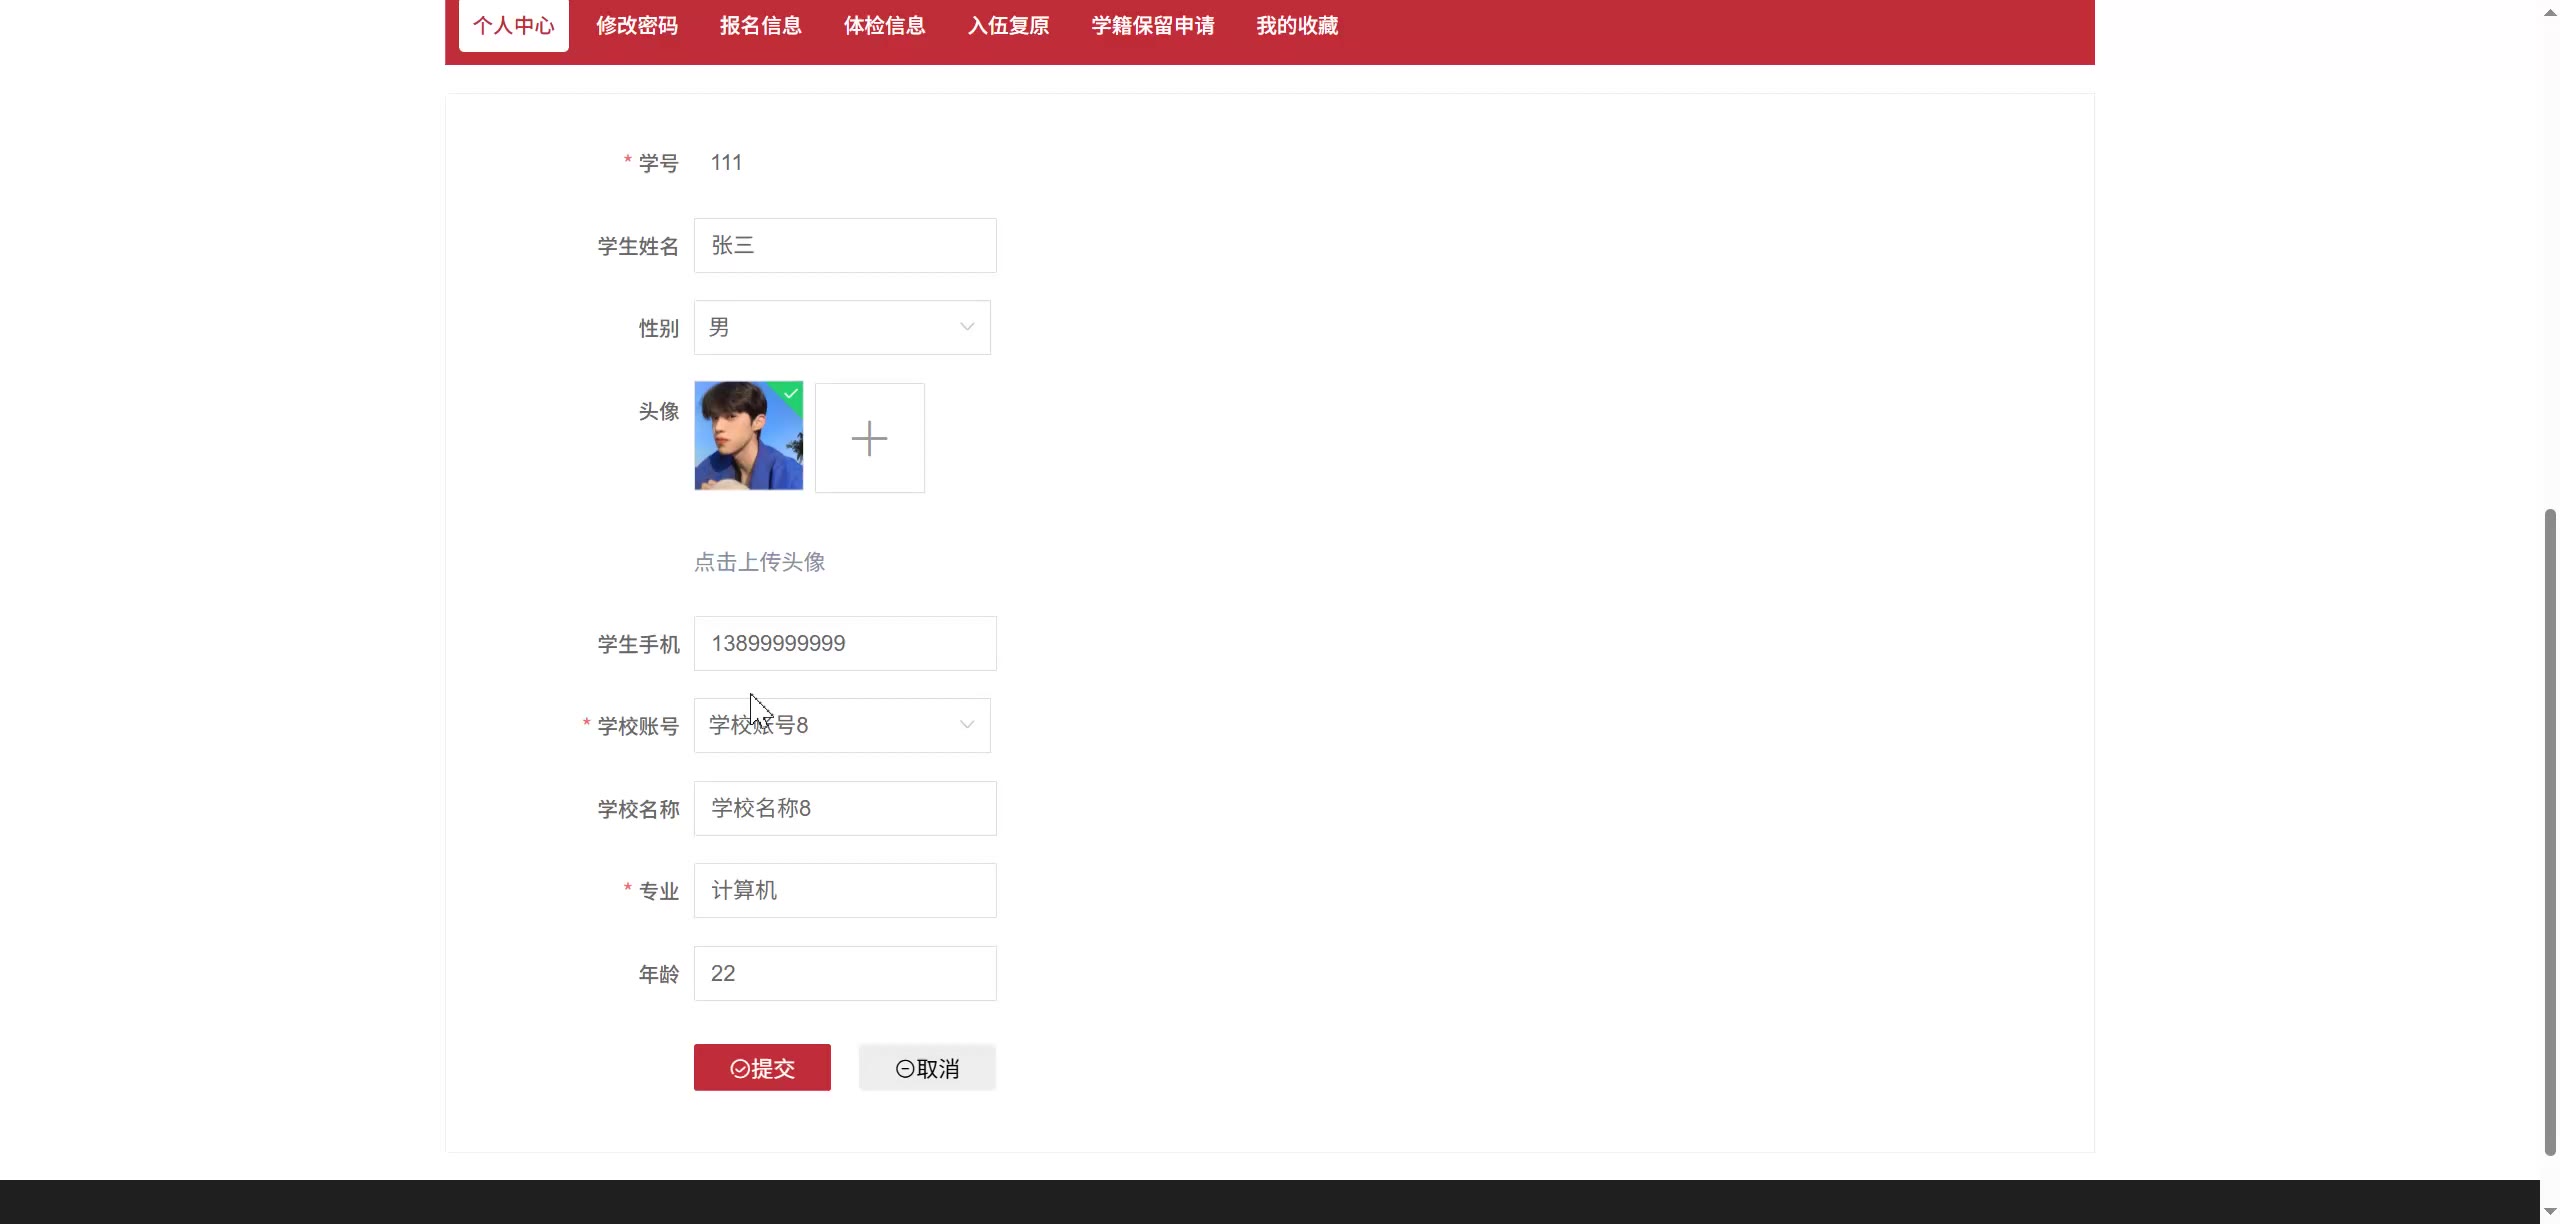Expand the 性别 dropdown arrow
Viewport: 2560px width, 1224px height.
[x=966, y=327]
